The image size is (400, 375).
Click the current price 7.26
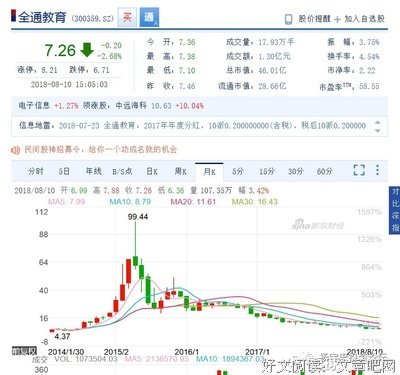click(x=60, y=51)
